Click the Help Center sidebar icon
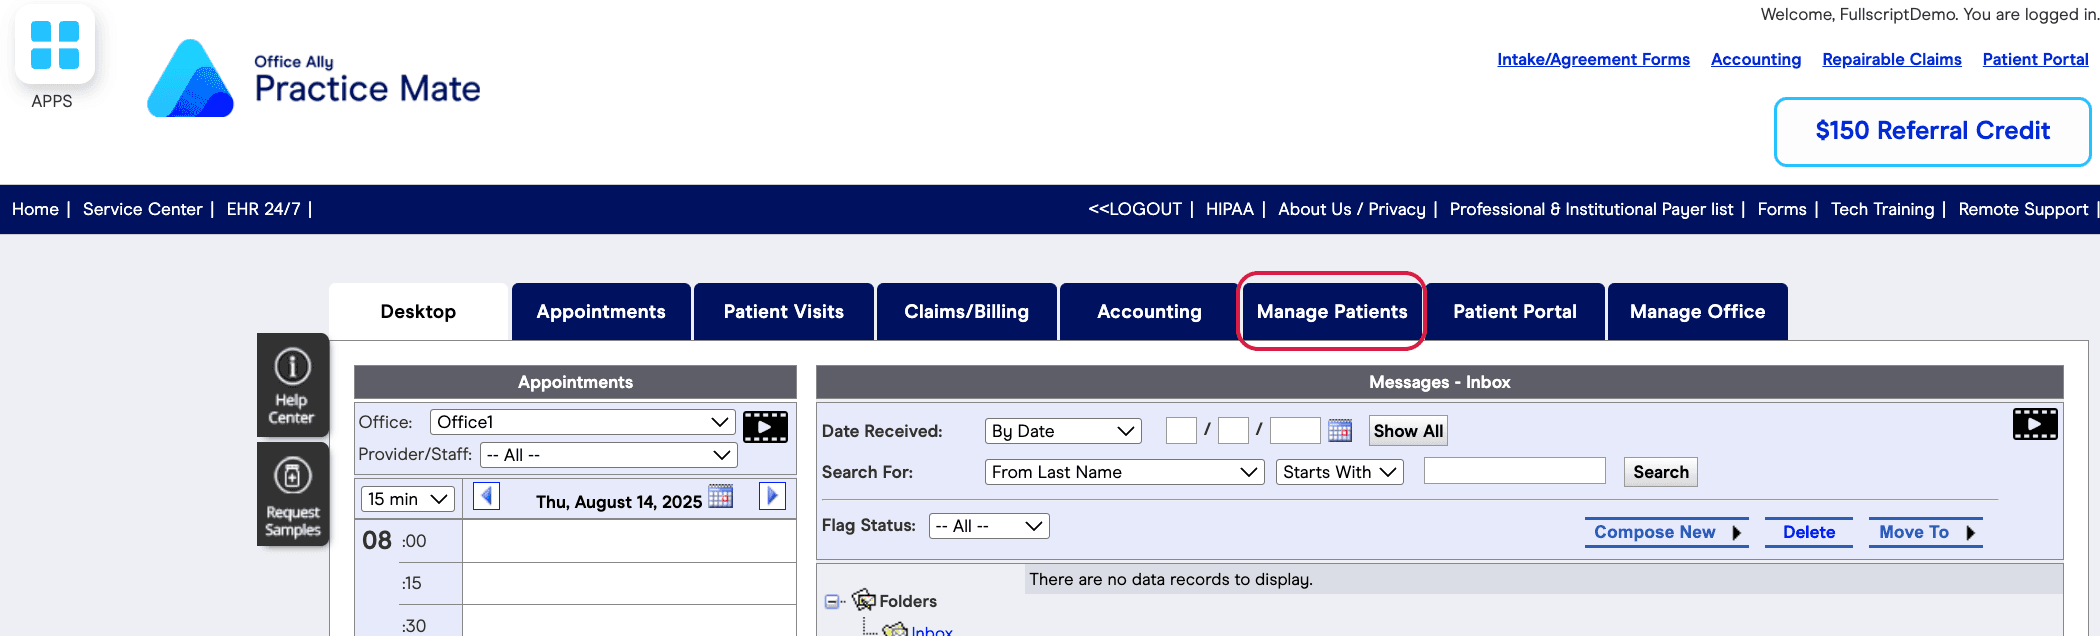This screenshot has height=636, width=2100. click(x=292, y=385)
